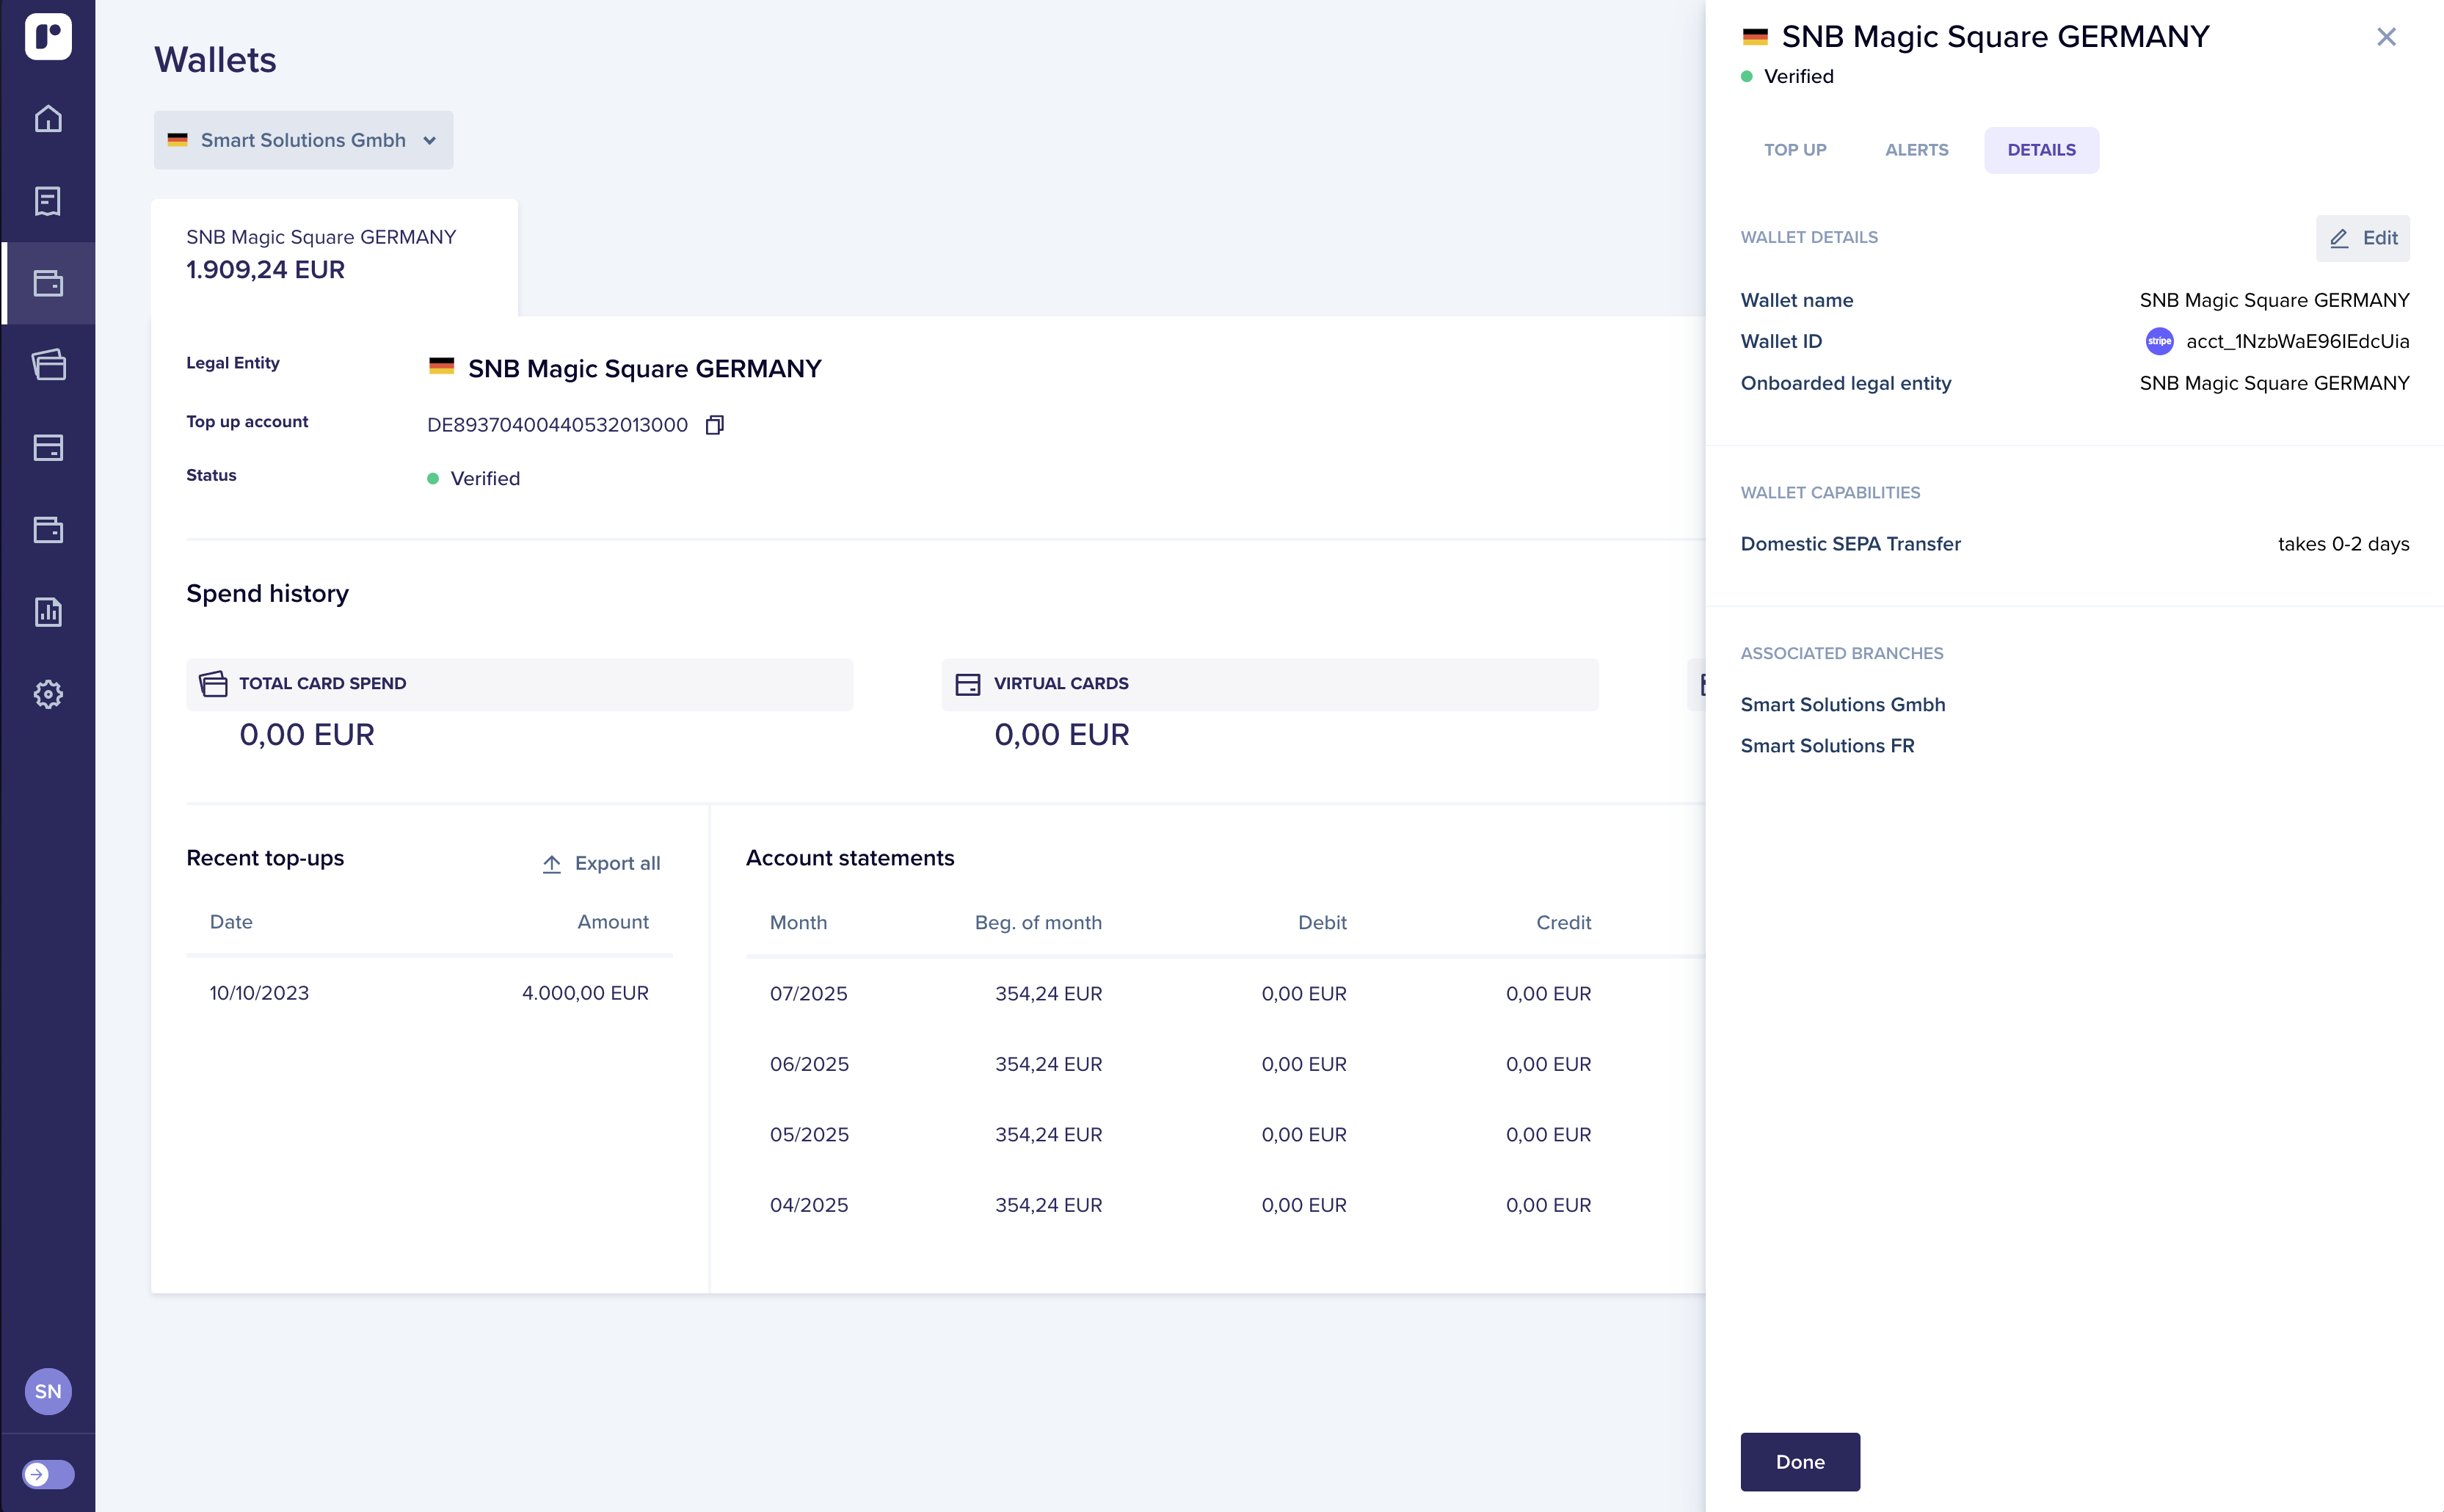Expand the Smart Solutions Gmbh company selector
This screenshot has width=2444, height=1512.
click(x=302, y=140)
